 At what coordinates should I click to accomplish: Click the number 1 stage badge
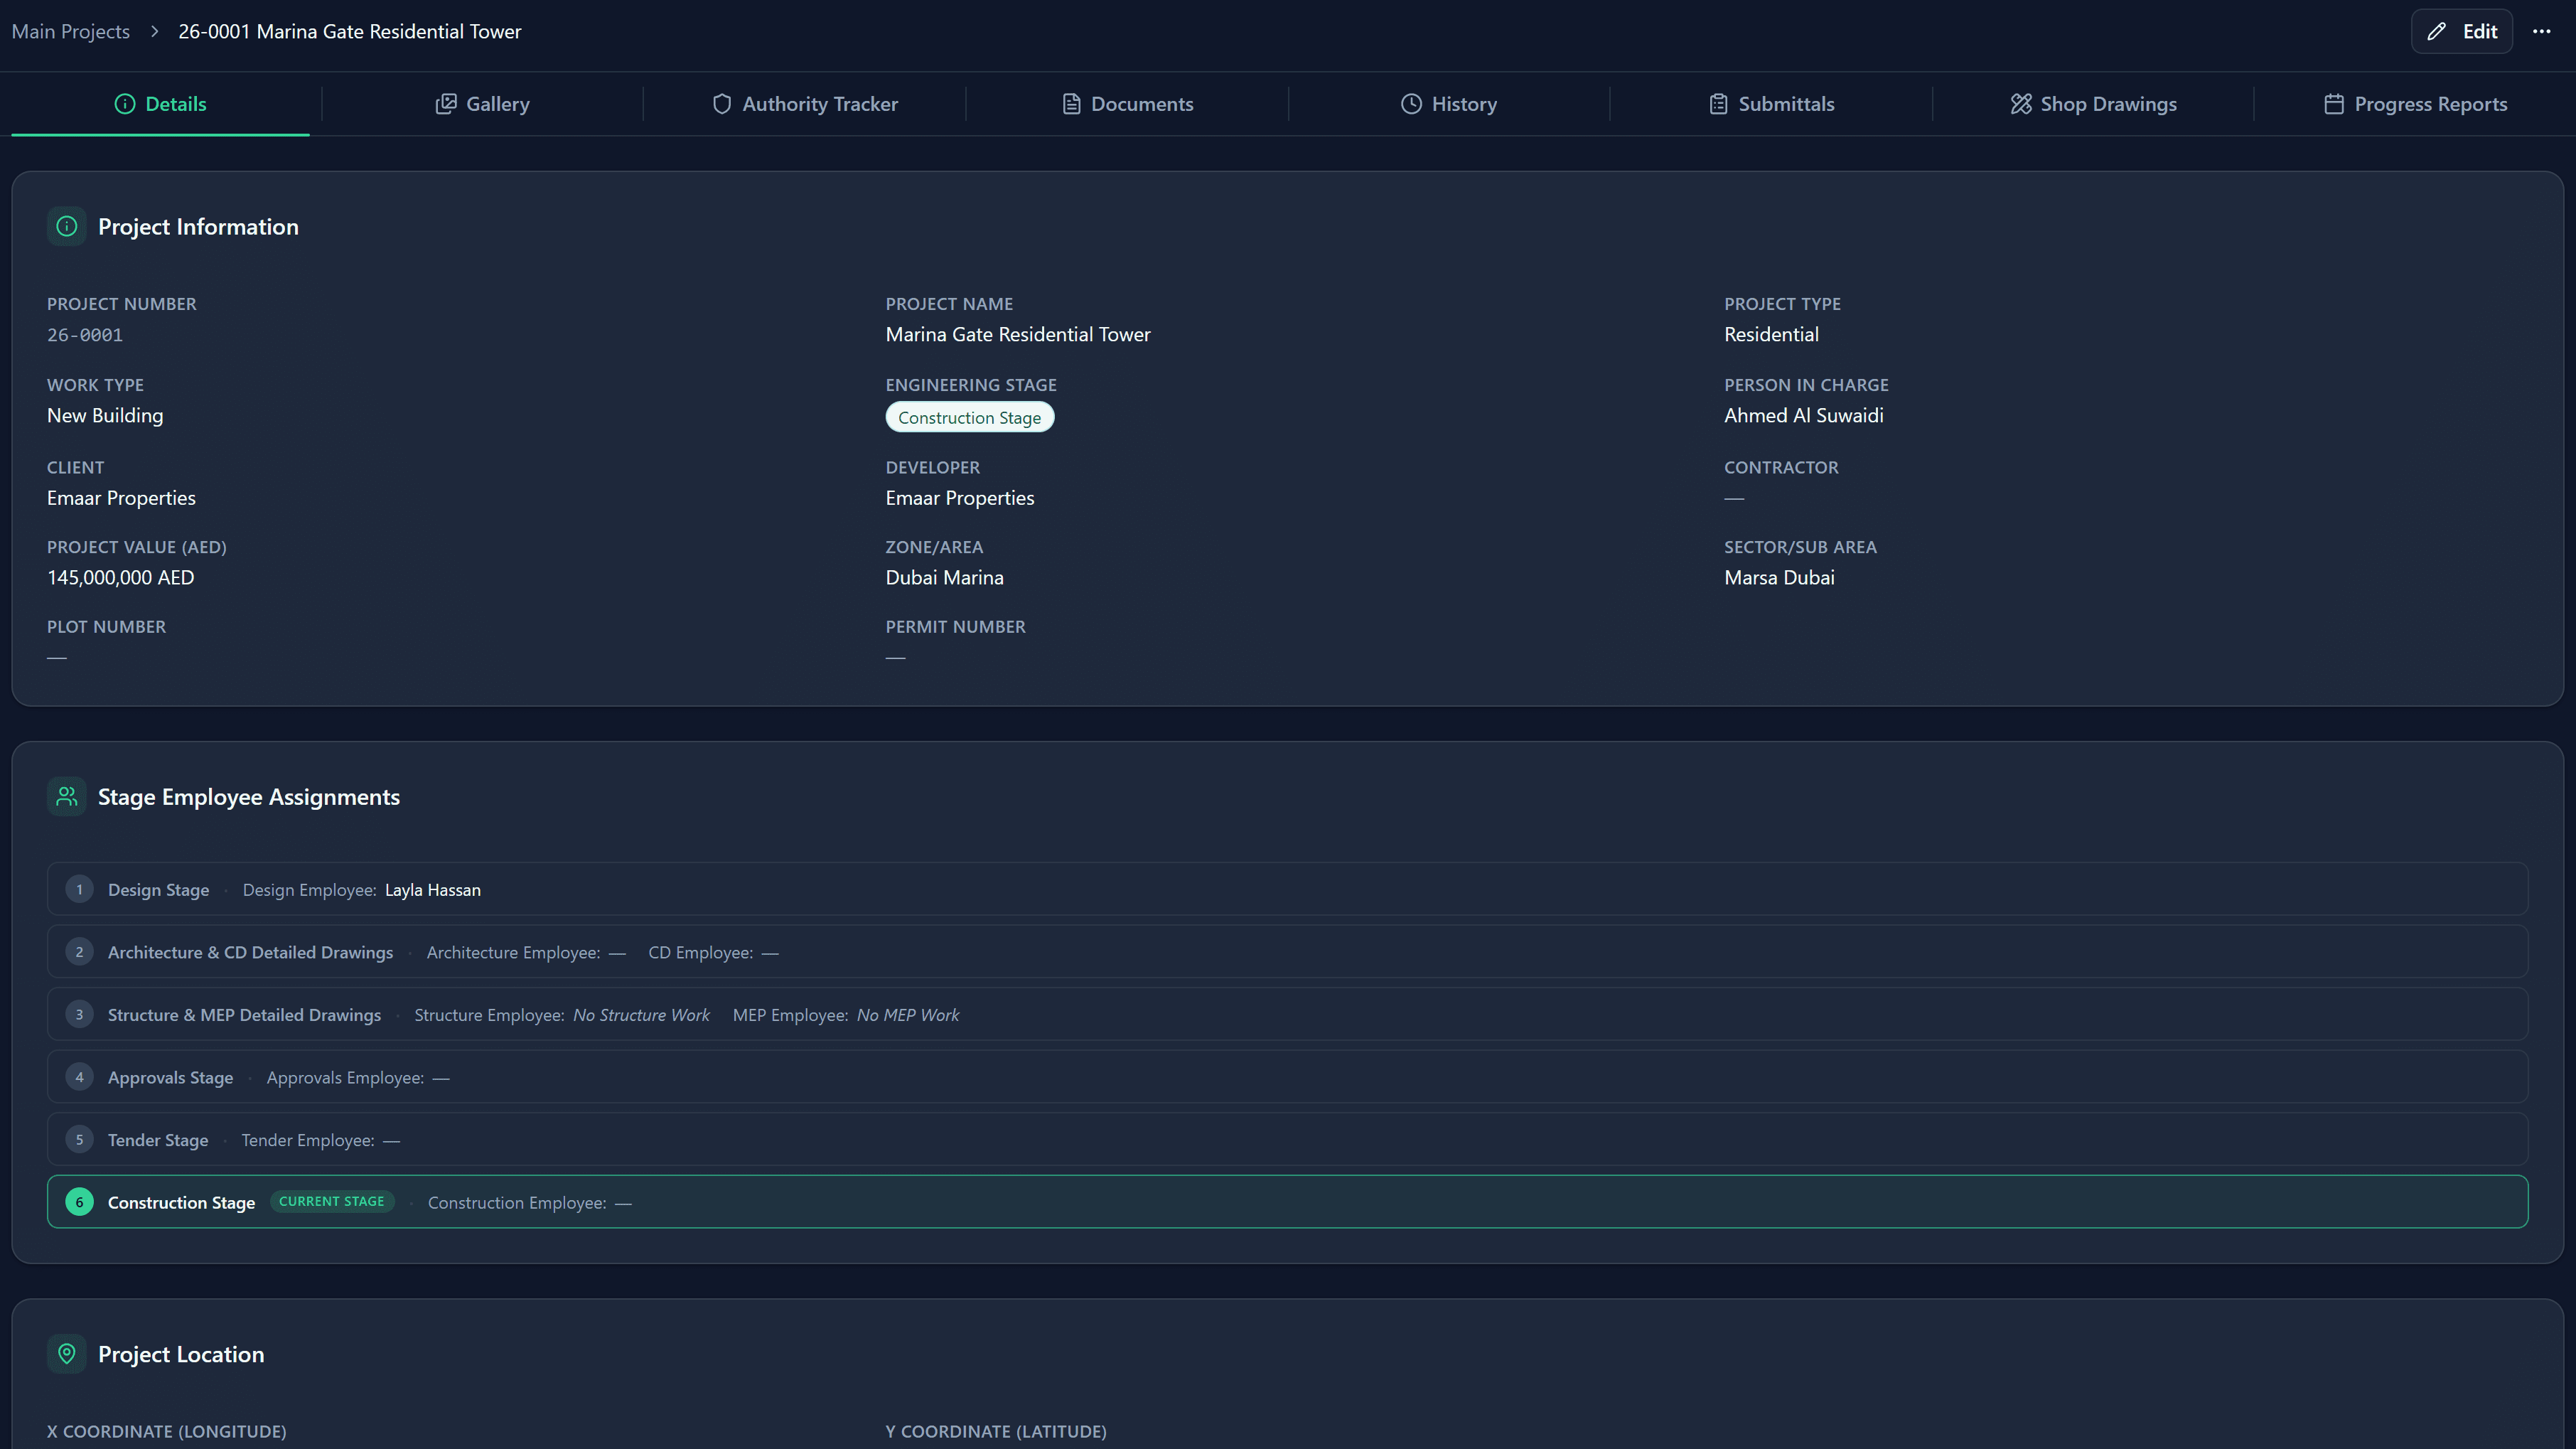(80, 889)
